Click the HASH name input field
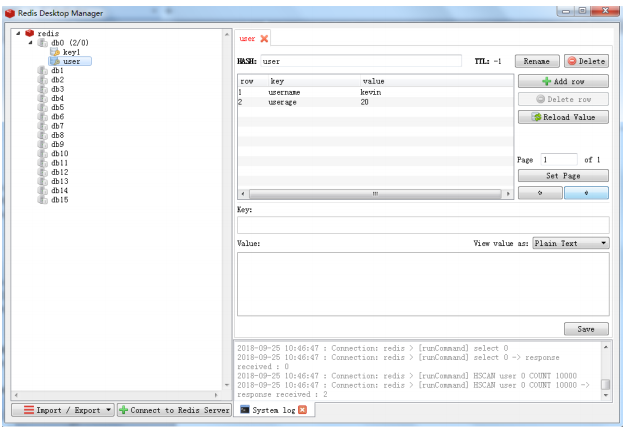This screenshot has width=624, height=429. click(361, 61)
